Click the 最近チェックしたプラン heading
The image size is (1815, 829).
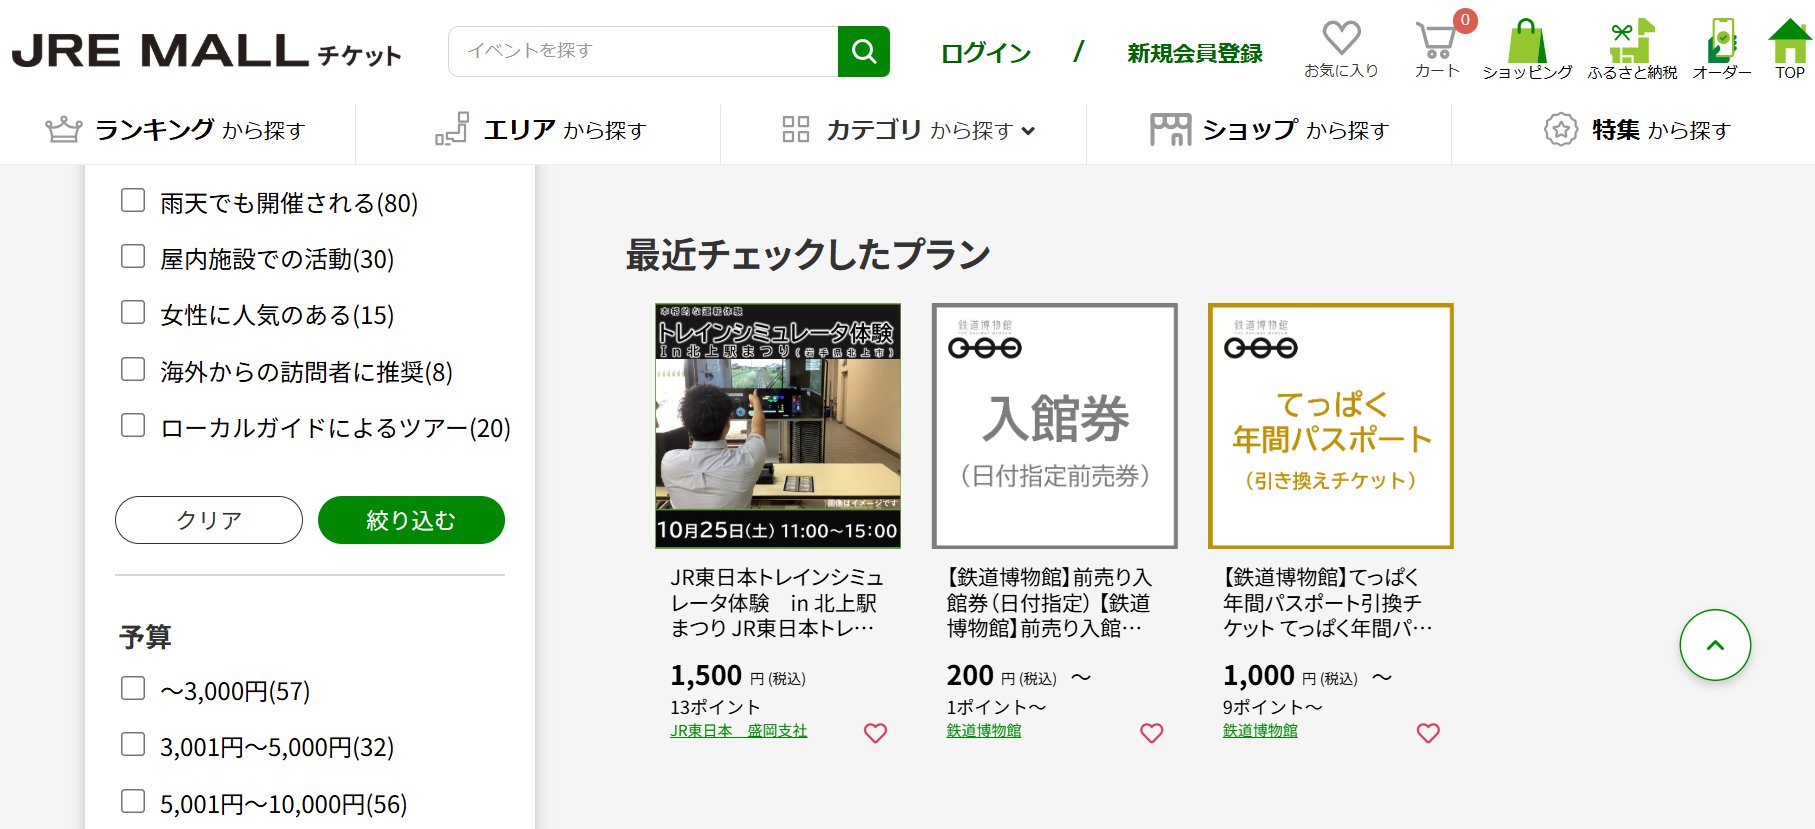point(808,254)
